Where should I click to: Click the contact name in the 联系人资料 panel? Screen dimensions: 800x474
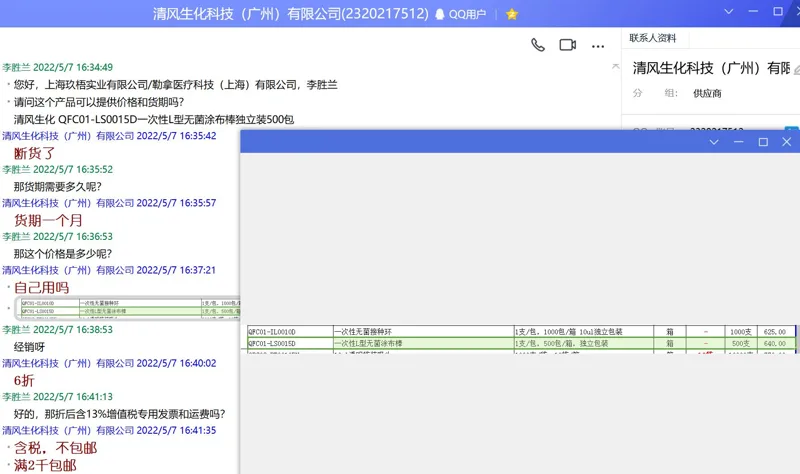[711, 68]
